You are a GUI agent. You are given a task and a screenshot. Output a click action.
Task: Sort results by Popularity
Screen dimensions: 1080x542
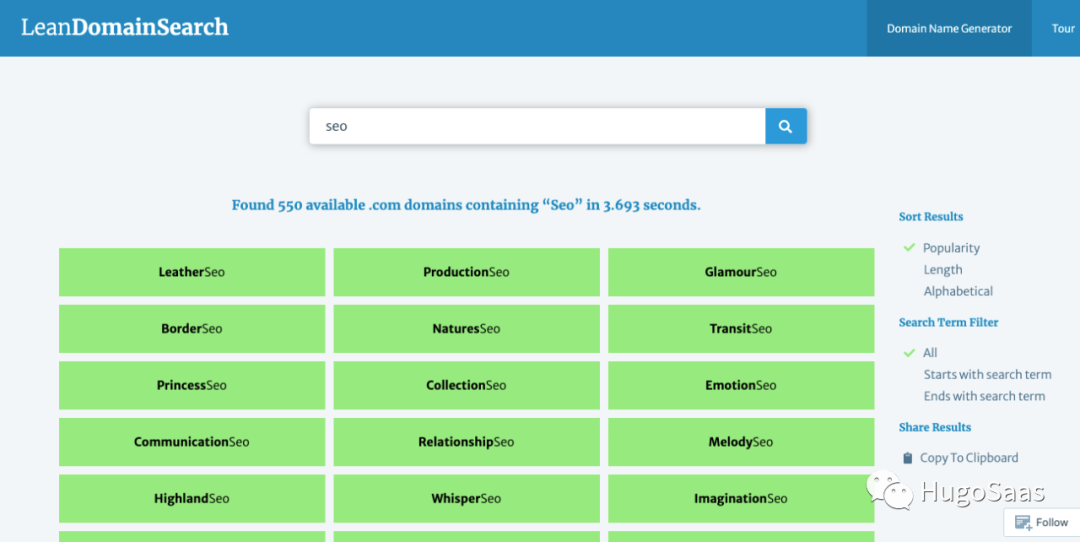[x=951, y=248]
